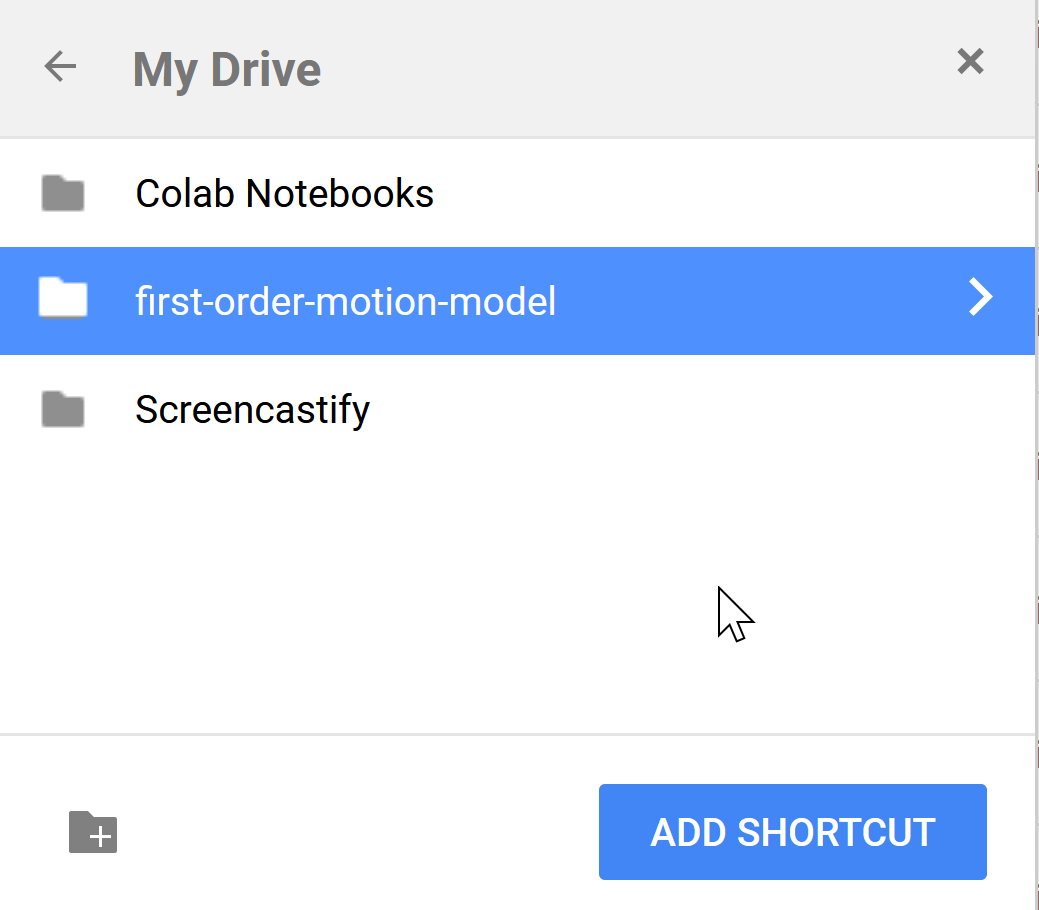The image size is (1039, 910).
Task: Select the Screencastify folder name
Action: pyautogui.click(x=252, y=410)
